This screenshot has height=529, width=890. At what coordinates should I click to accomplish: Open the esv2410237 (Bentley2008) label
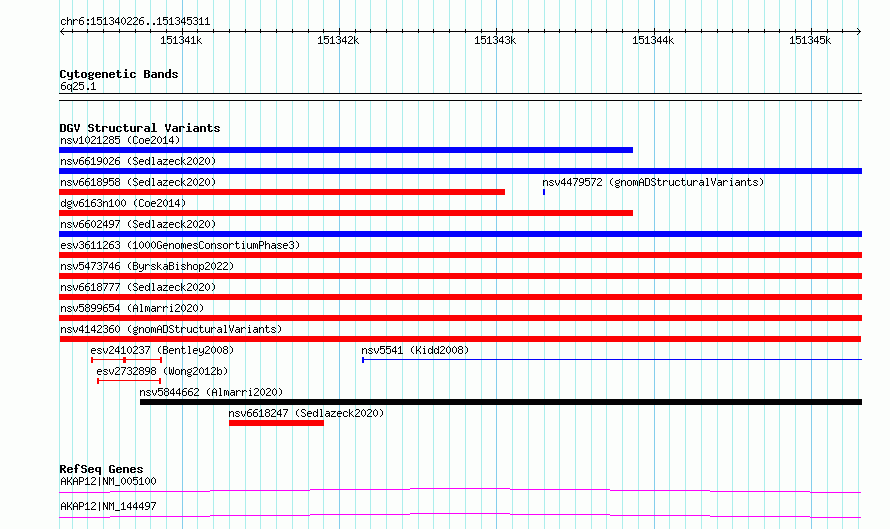coord(162,350)
